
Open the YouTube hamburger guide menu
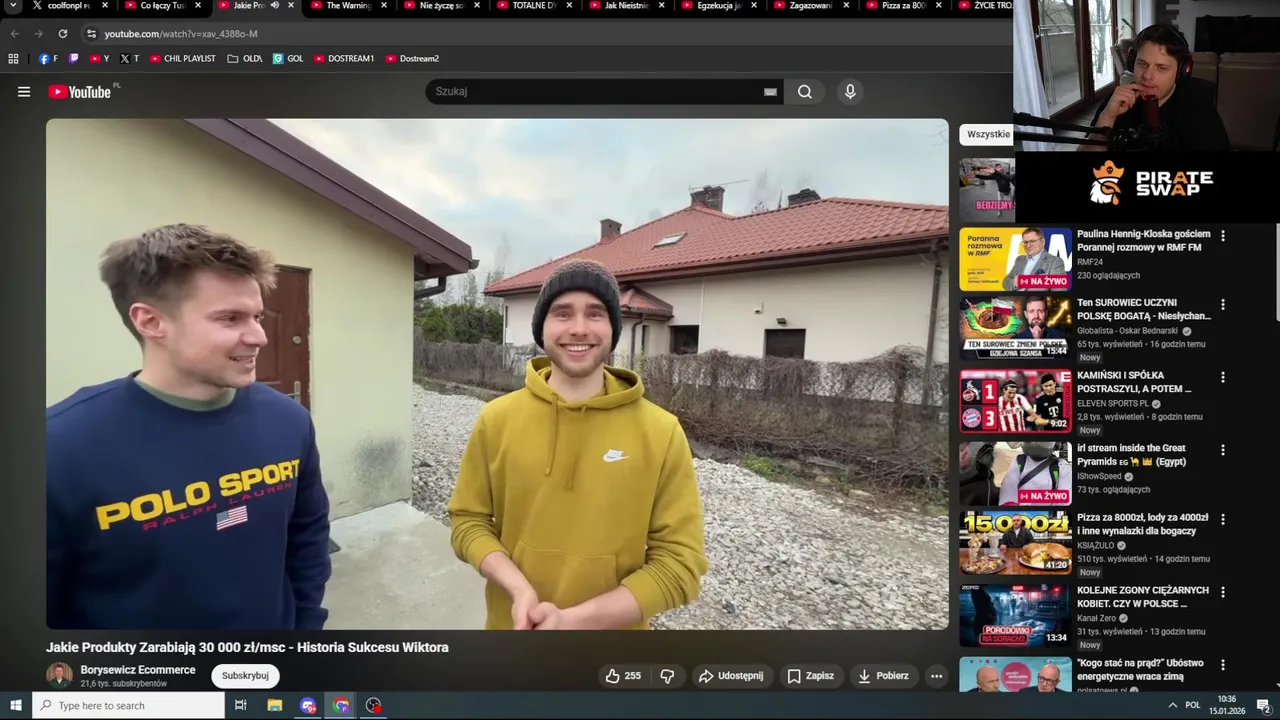click(x=24, y=92)
